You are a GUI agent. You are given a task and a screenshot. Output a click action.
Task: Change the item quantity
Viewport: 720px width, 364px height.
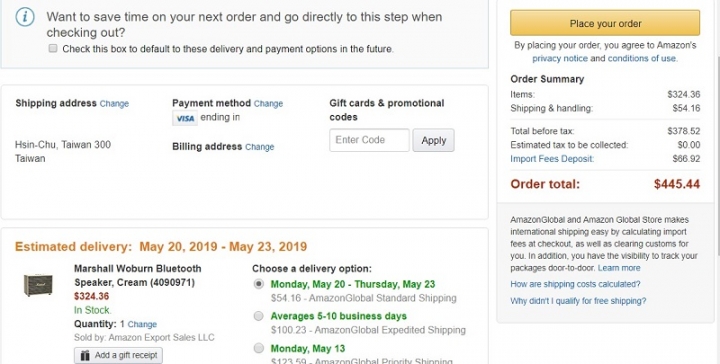[x=142, y=324]
